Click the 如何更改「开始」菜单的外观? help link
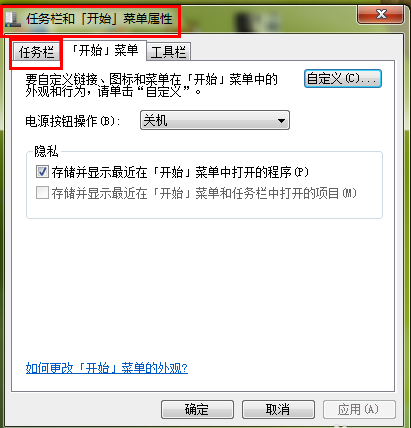Screen dimensions: 411x428 (x=107, y=368)
